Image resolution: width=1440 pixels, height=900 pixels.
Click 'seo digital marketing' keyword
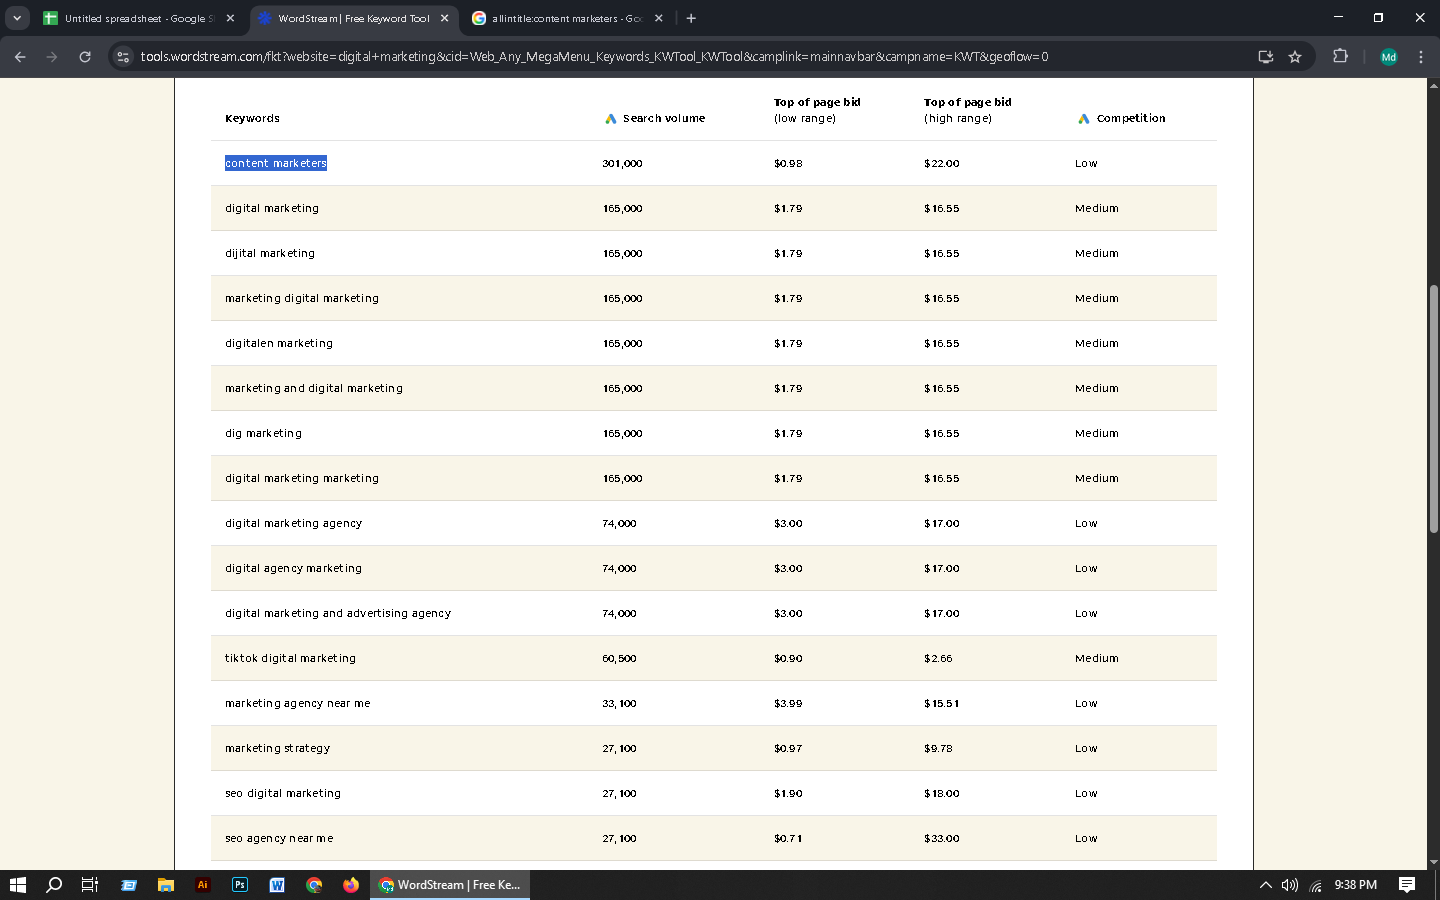[x=283, y=793]
